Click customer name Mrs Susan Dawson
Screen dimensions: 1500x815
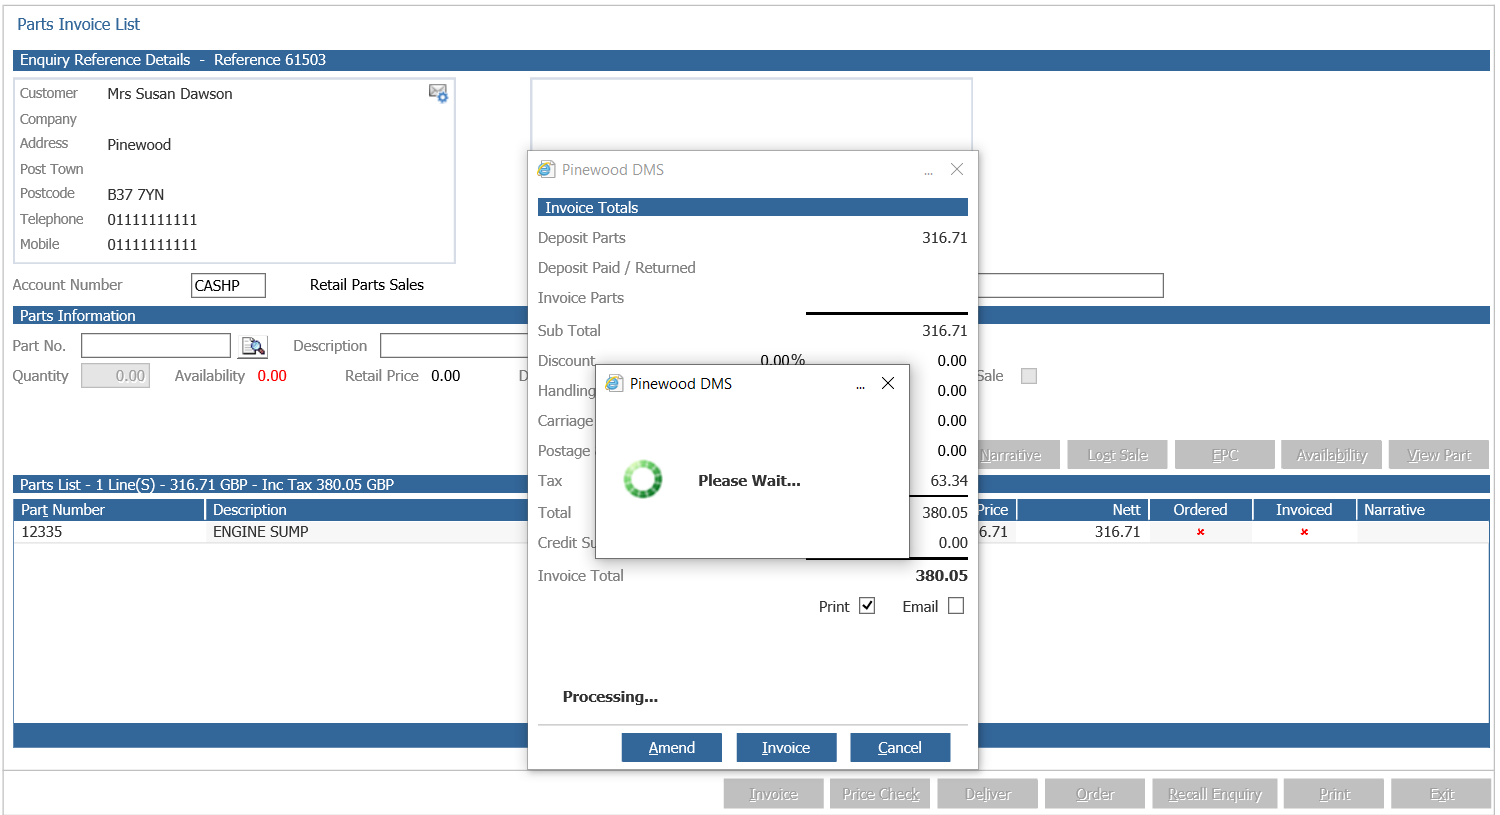pos(170,94)
